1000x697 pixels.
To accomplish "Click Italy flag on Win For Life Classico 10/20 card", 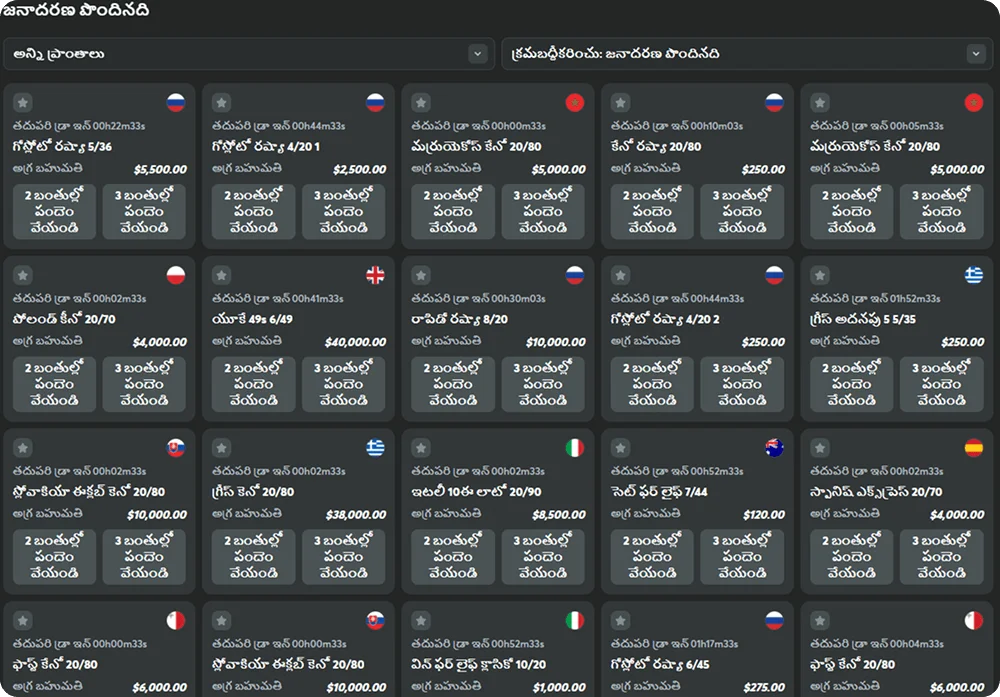I will pos(575,620).
